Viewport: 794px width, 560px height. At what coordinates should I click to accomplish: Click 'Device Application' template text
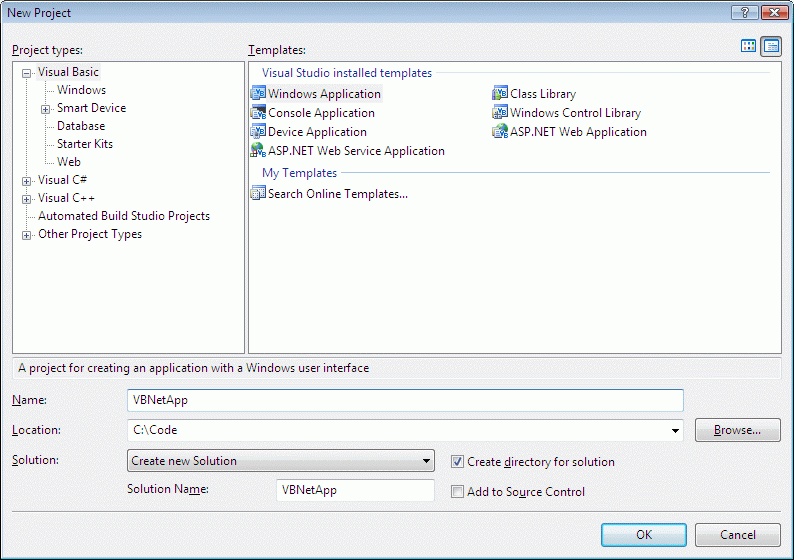coord(317,132)
